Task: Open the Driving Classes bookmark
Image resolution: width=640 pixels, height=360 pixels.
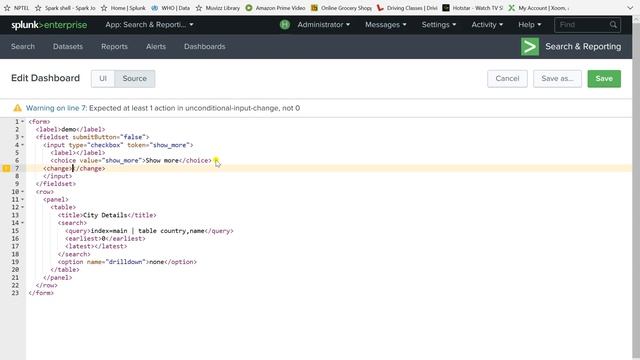Action: [407, 8]
